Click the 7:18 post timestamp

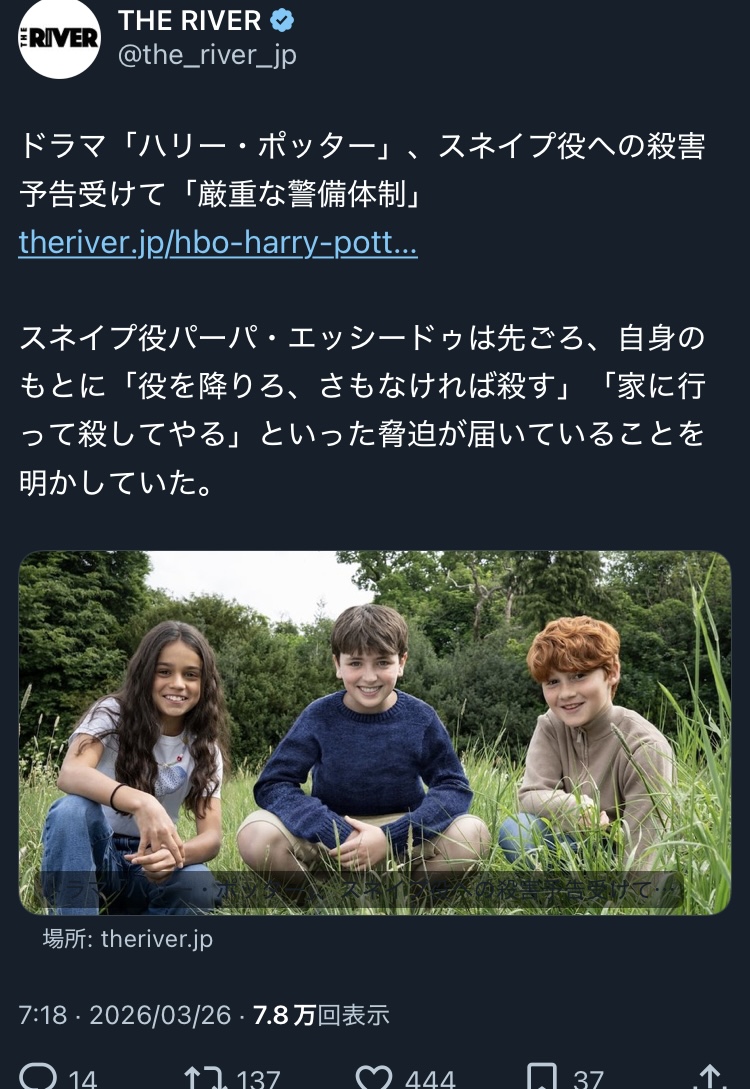click(43, 1015)
